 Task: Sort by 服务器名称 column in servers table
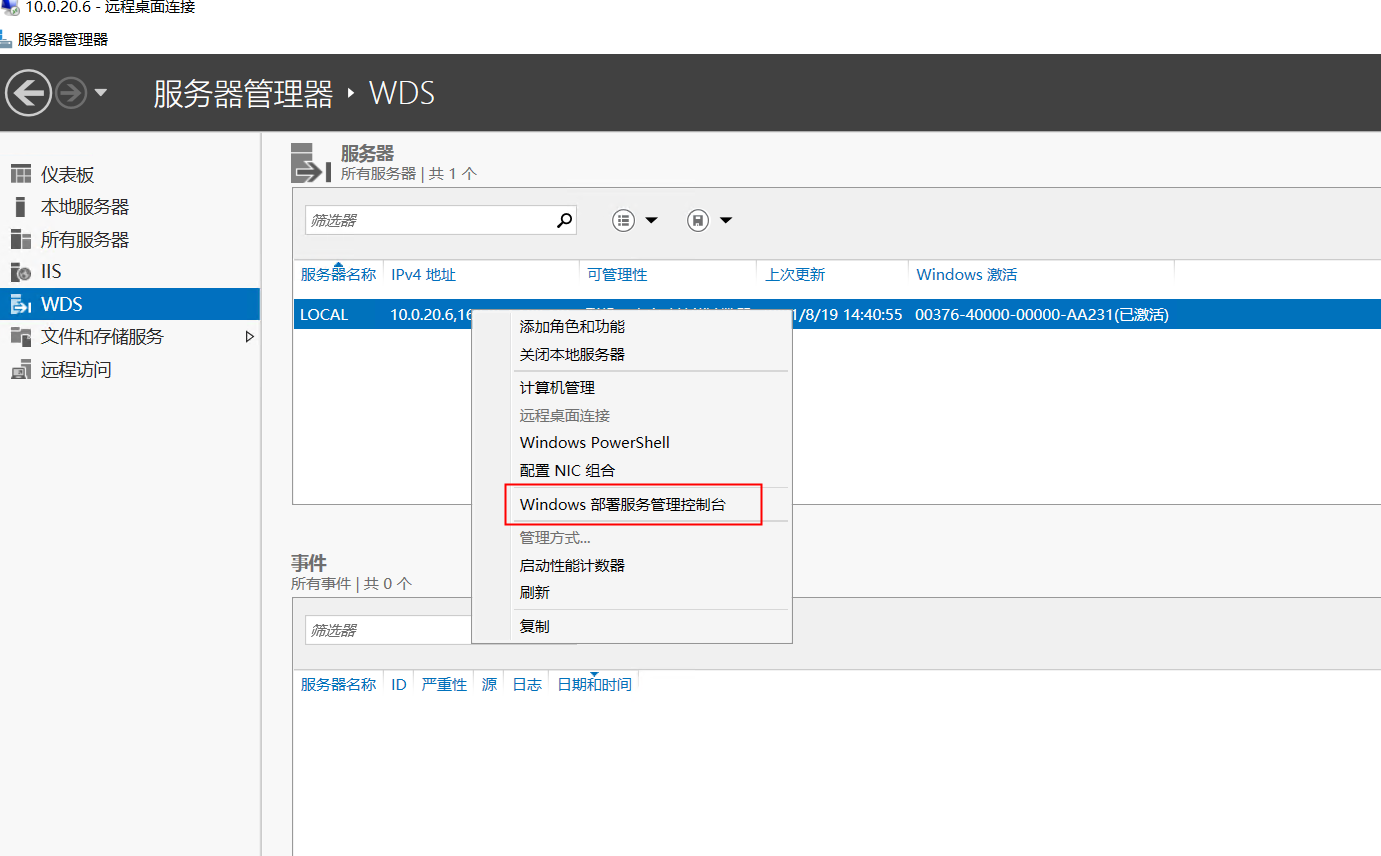click(338, 274)
